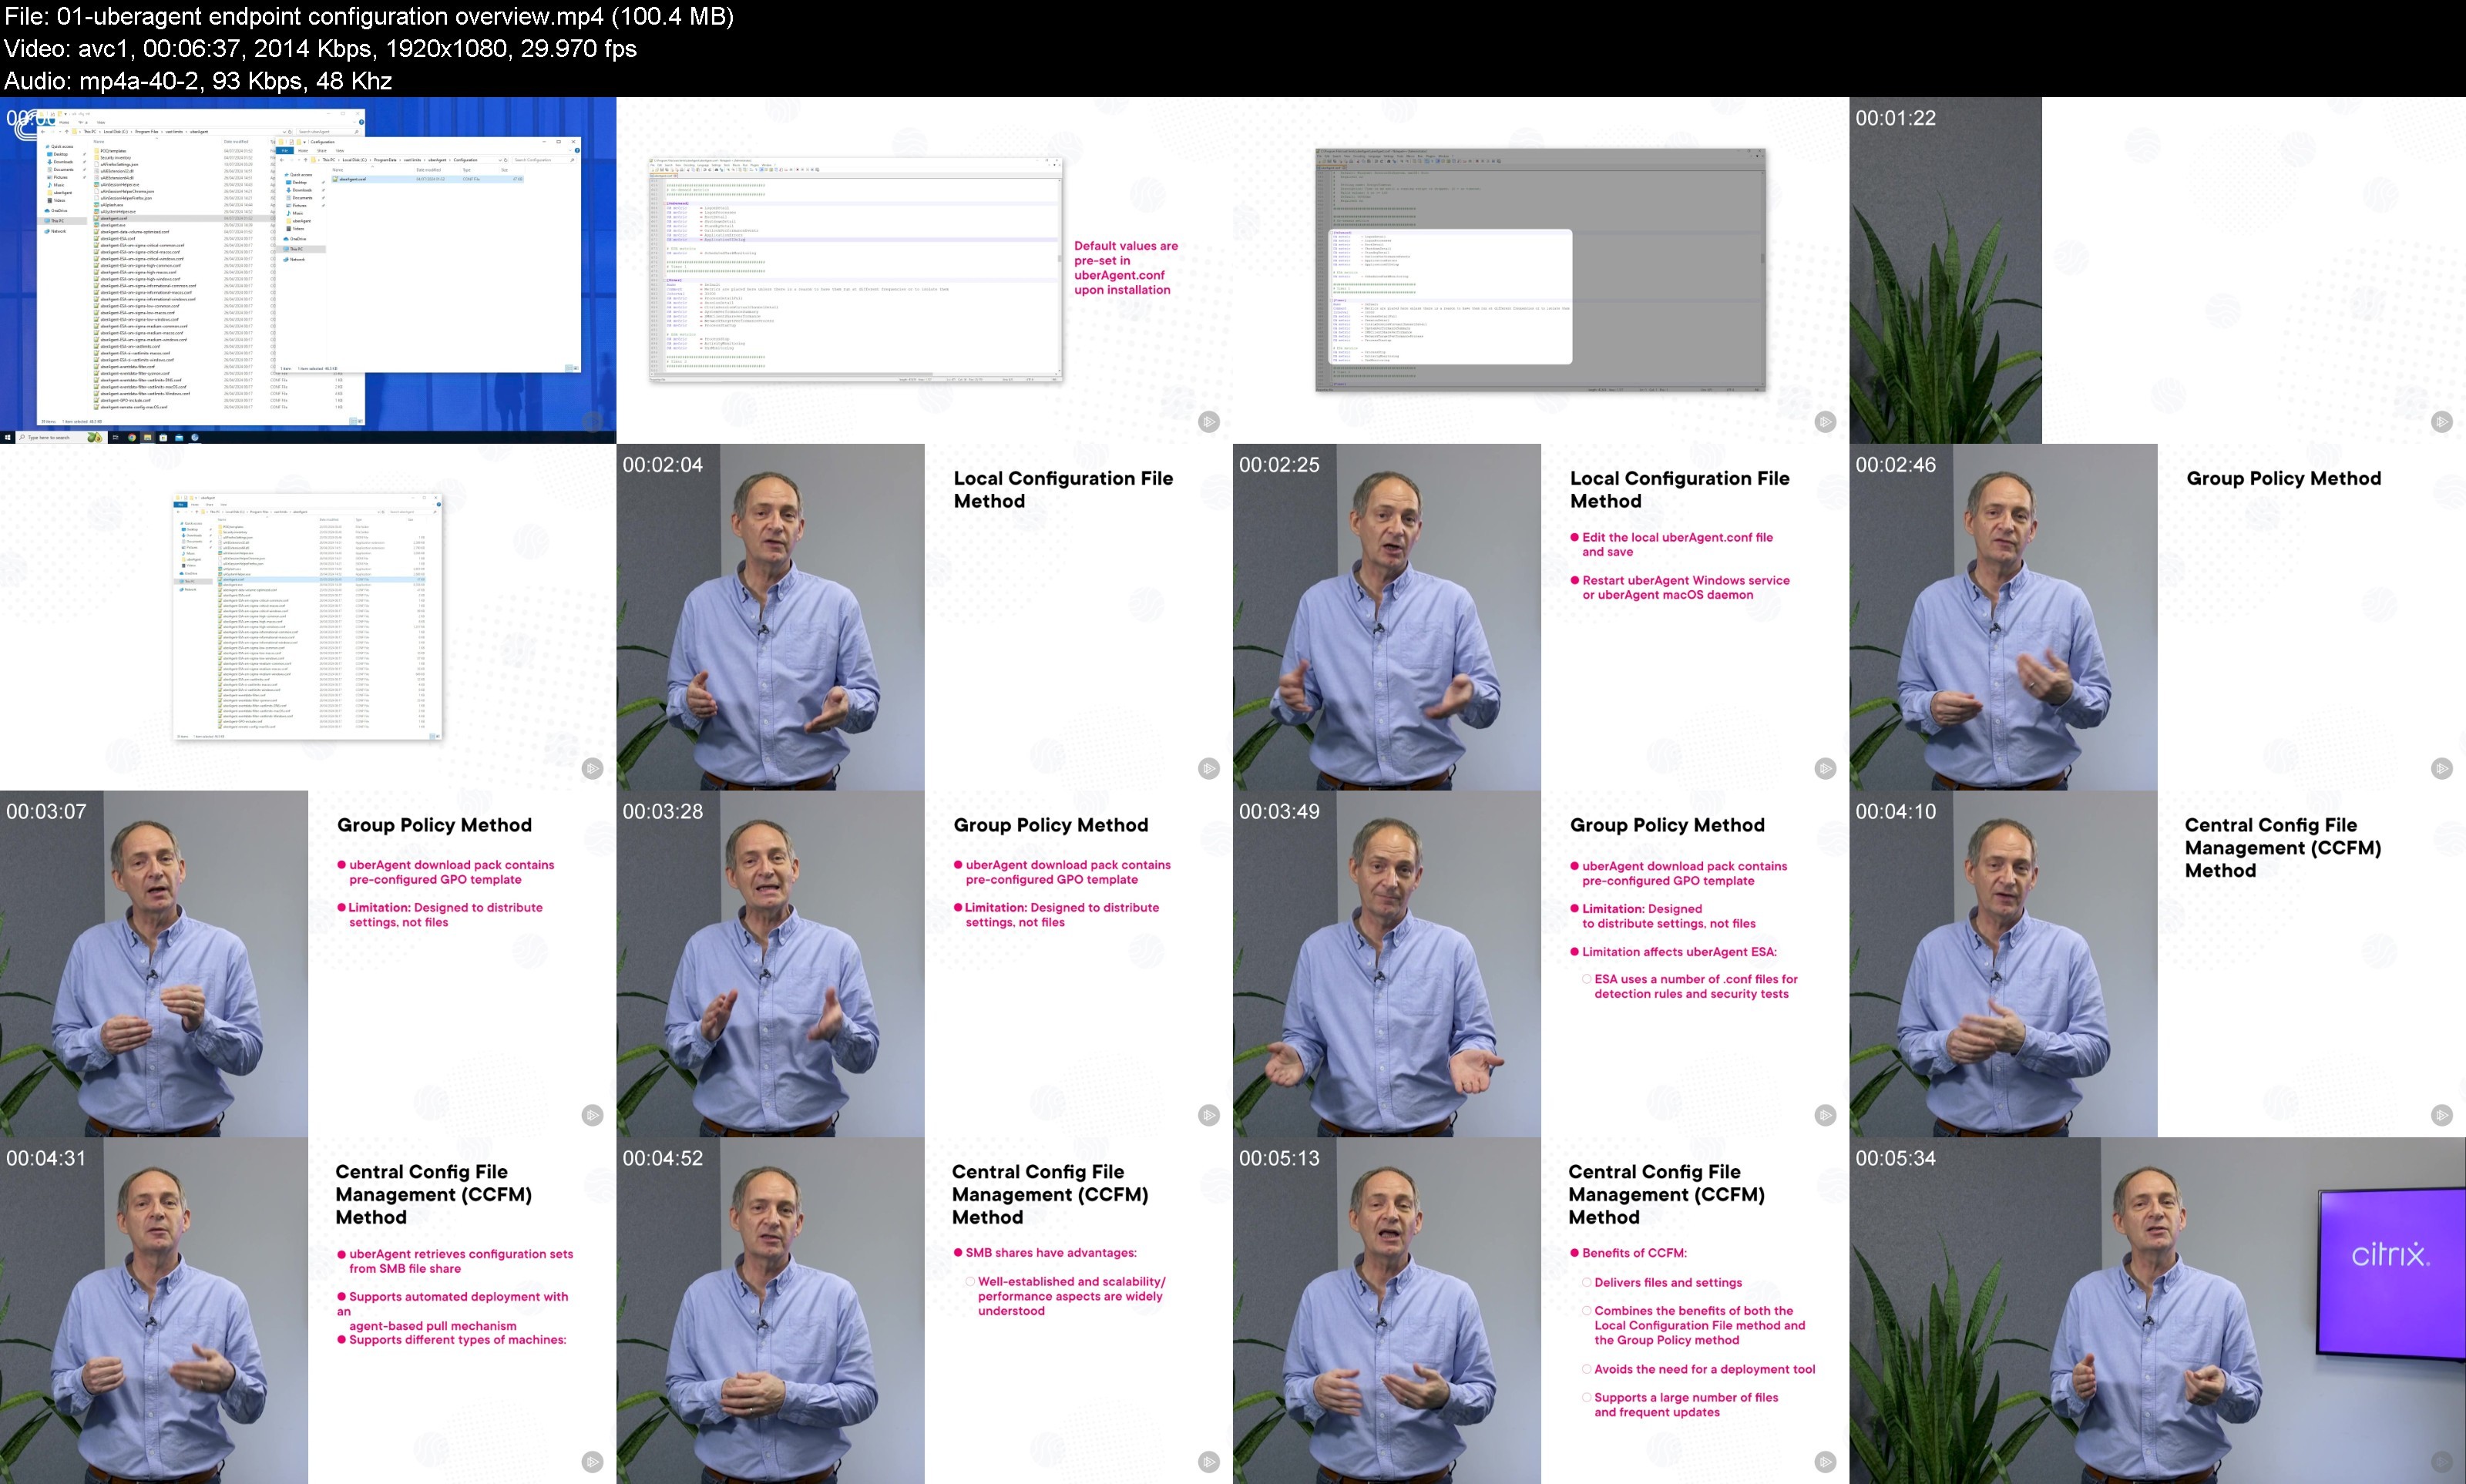Select the 00:03:49 frame thumbnail

1541,964
